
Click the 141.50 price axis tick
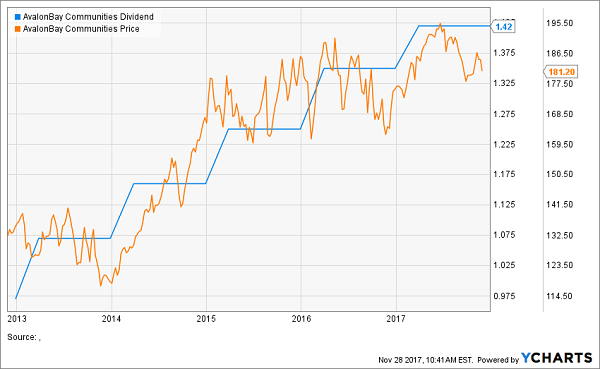(559, 204)
